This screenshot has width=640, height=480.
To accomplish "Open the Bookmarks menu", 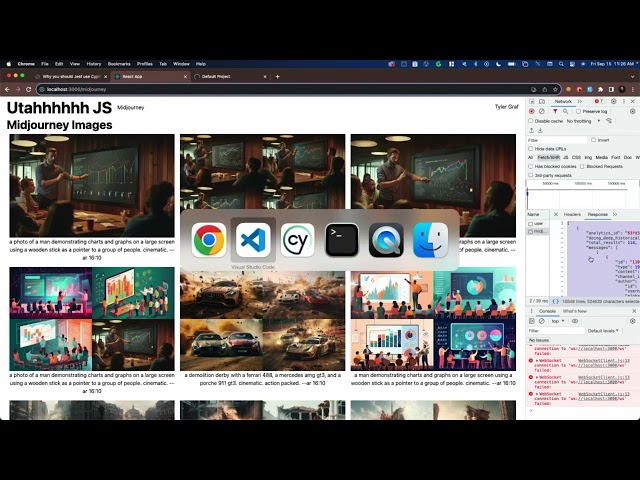I will point(119,64).
